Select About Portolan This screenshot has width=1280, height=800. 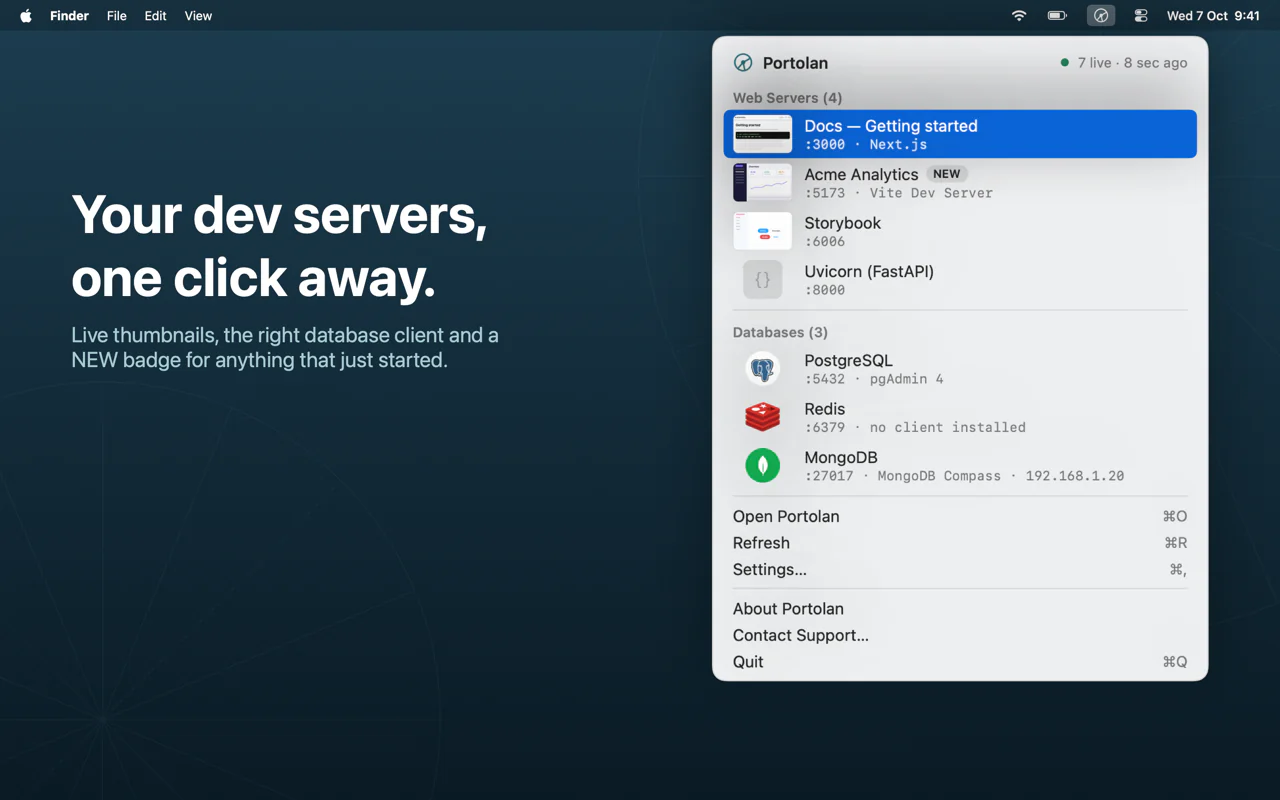click(960, 609)
